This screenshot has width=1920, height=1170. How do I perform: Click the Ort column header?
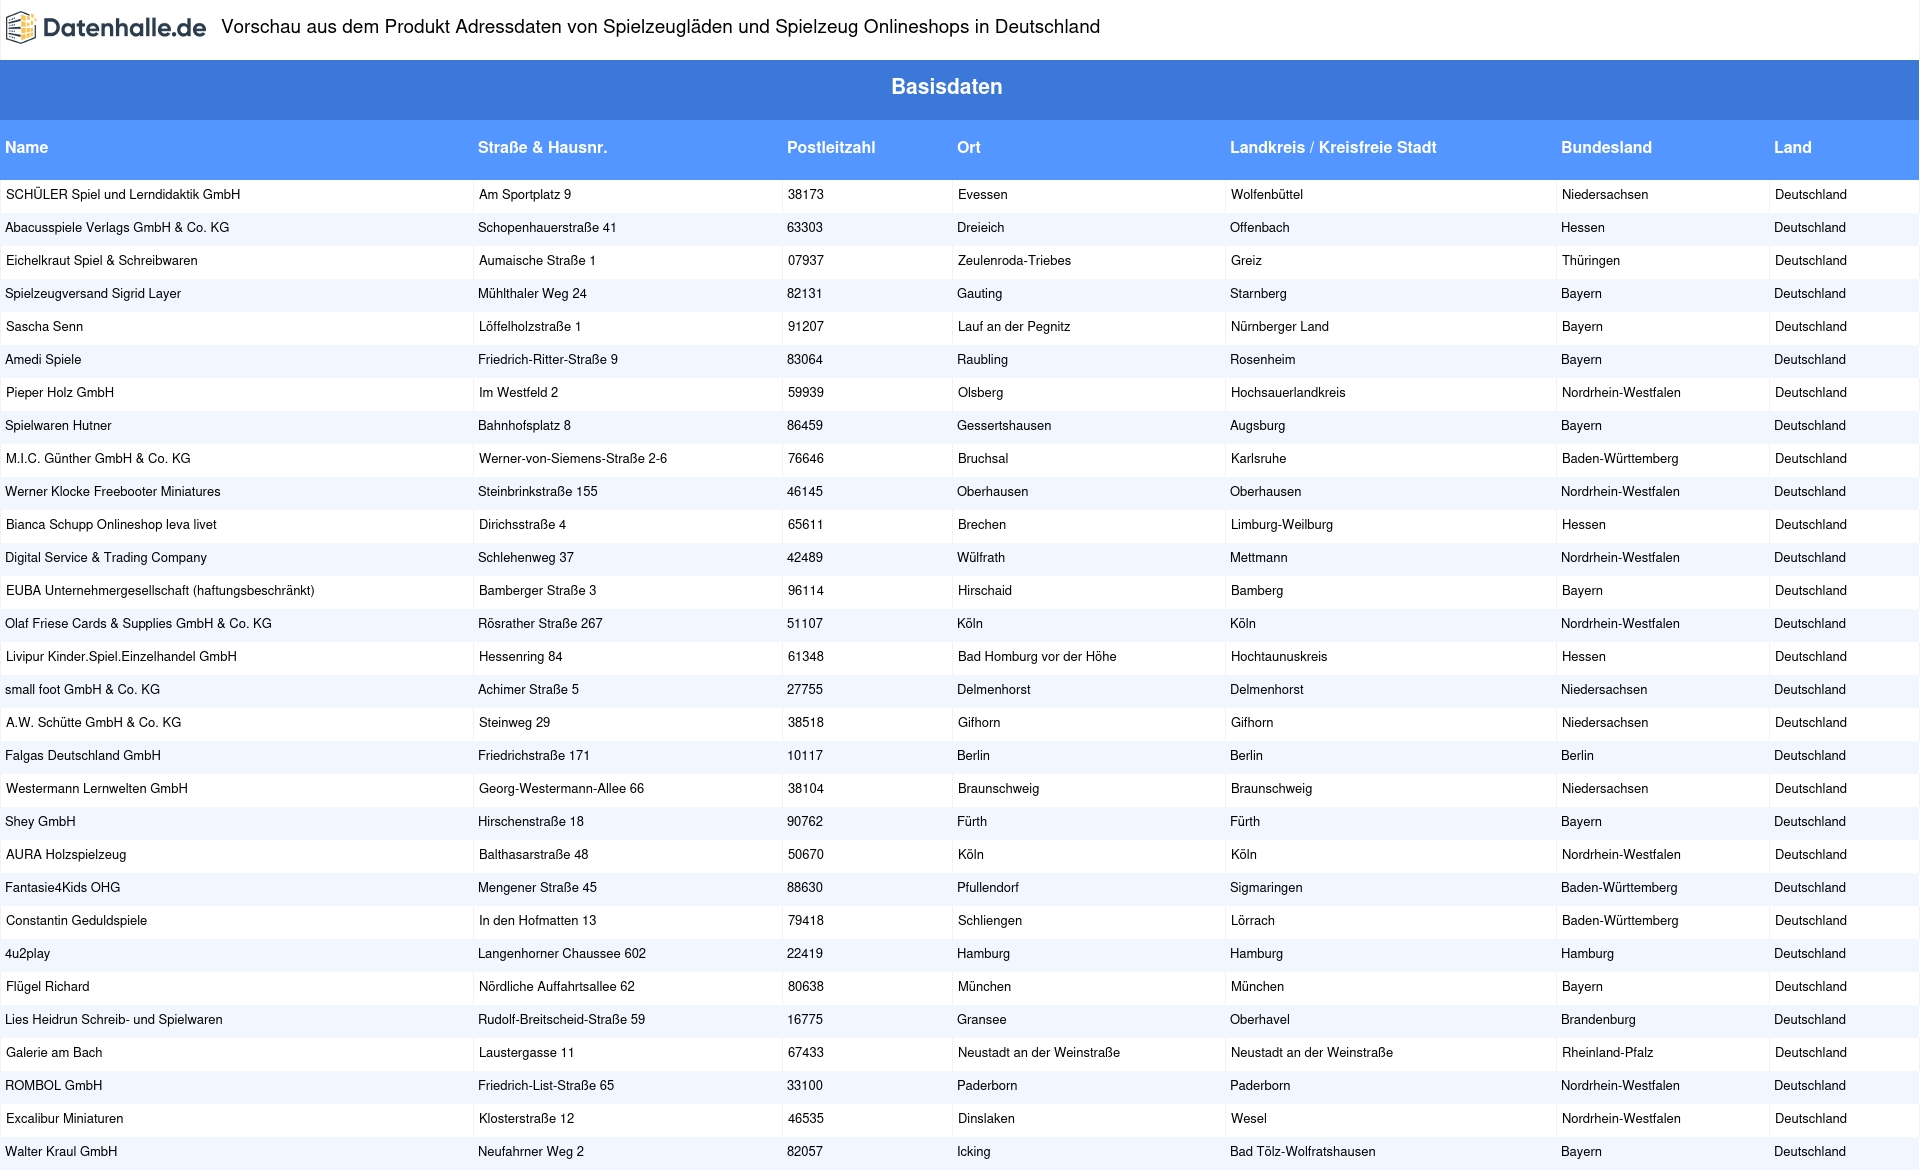(x=968, y=148)
